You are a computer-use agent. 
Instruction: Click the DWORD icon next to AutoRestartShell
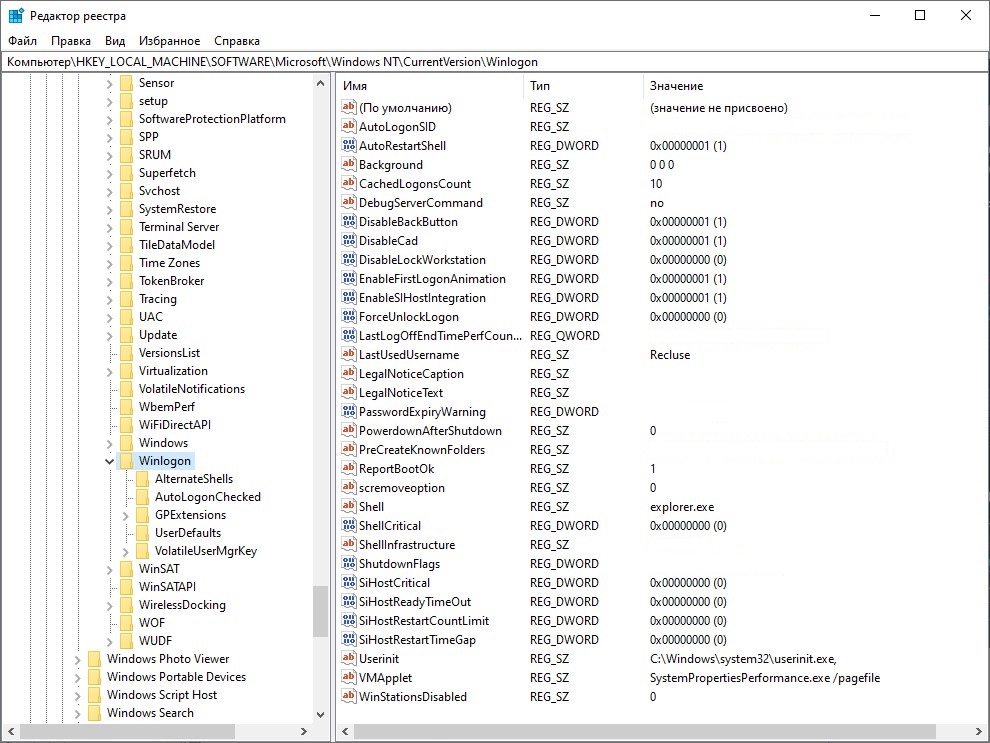[x=349, y=146]
